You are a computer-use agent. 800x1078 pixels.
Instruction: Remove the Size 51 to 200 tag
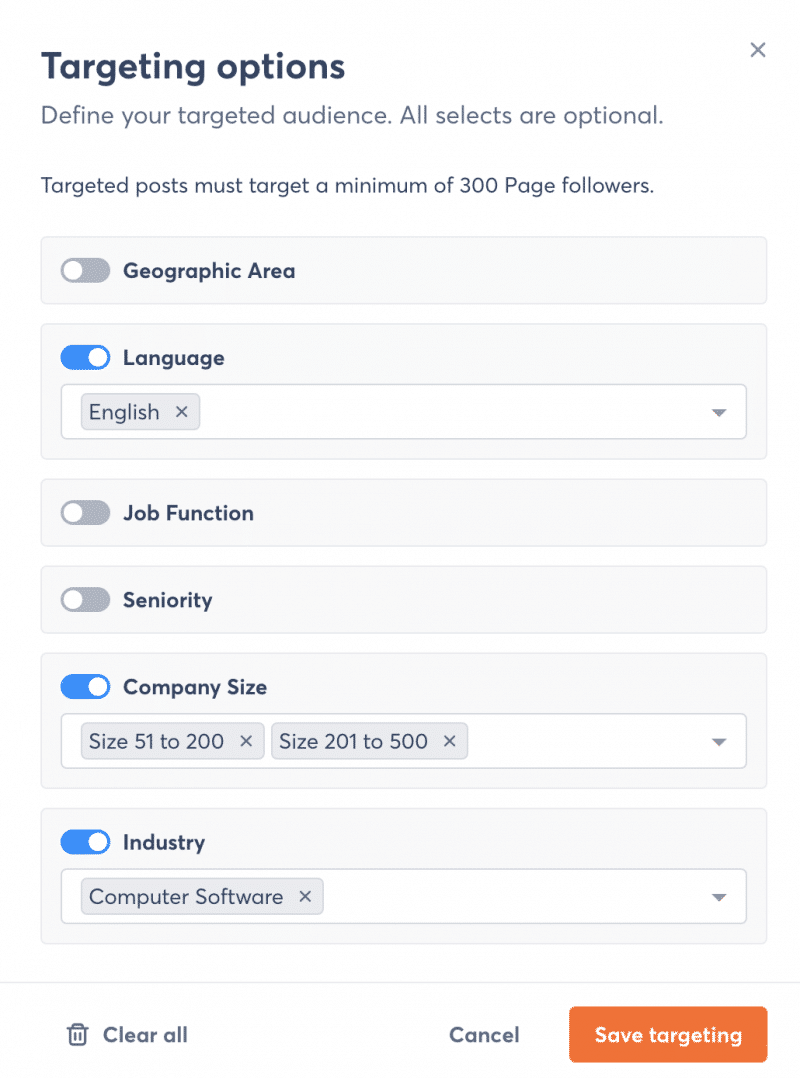click(x=246, y=741)
